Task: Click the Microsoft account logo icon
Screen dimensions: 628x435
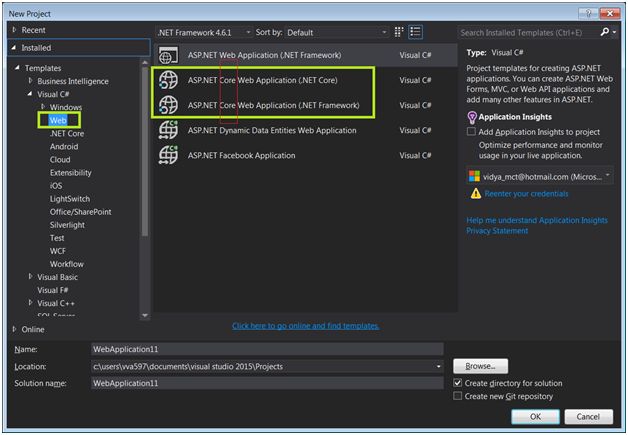Action: pos(474,176)
